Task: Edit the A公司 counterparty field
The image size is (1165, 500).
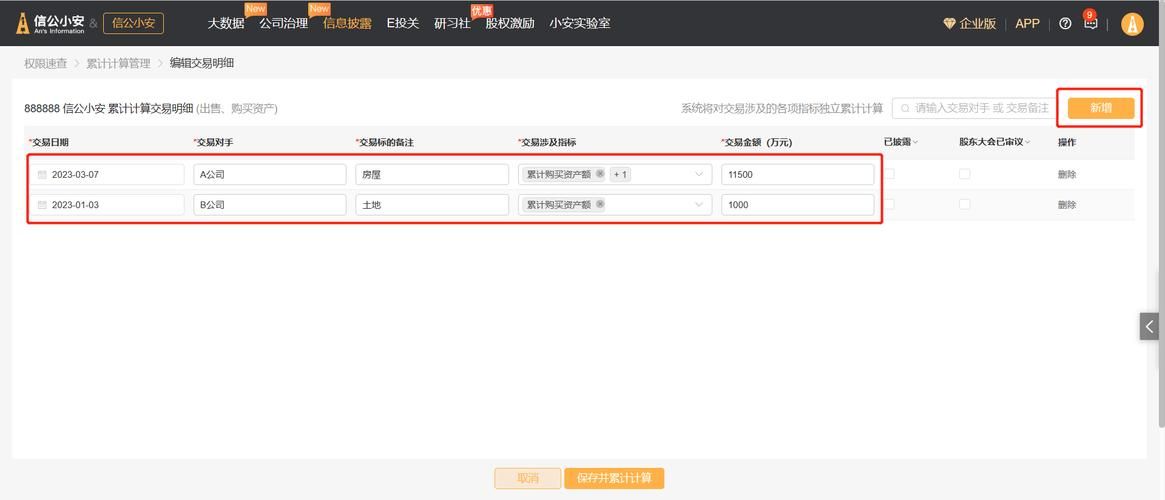Action: coord(270,175)
